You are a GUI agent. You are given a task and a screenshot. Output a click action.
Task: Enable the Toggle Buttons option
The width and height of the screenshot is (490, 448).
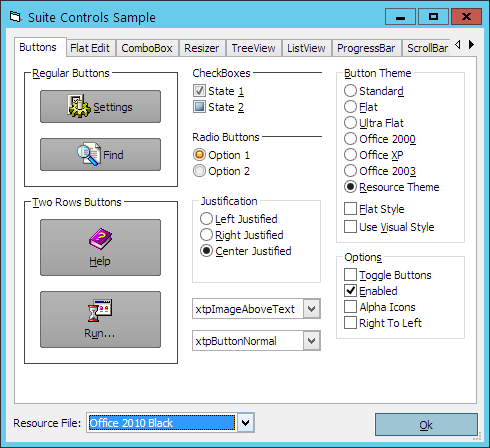[388, 275]
